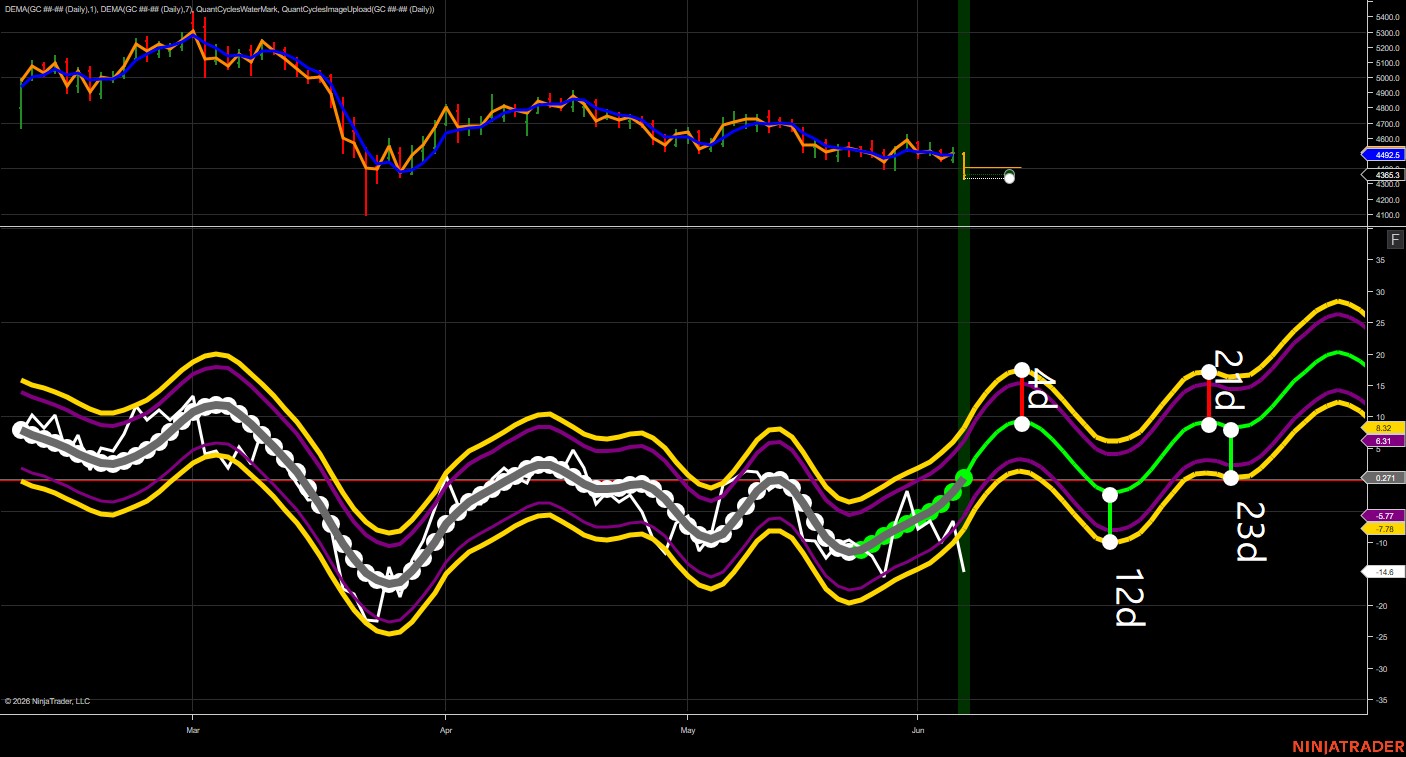Click the white dot atop the 21d red line
The image size is (1406, 757).
1209,372
